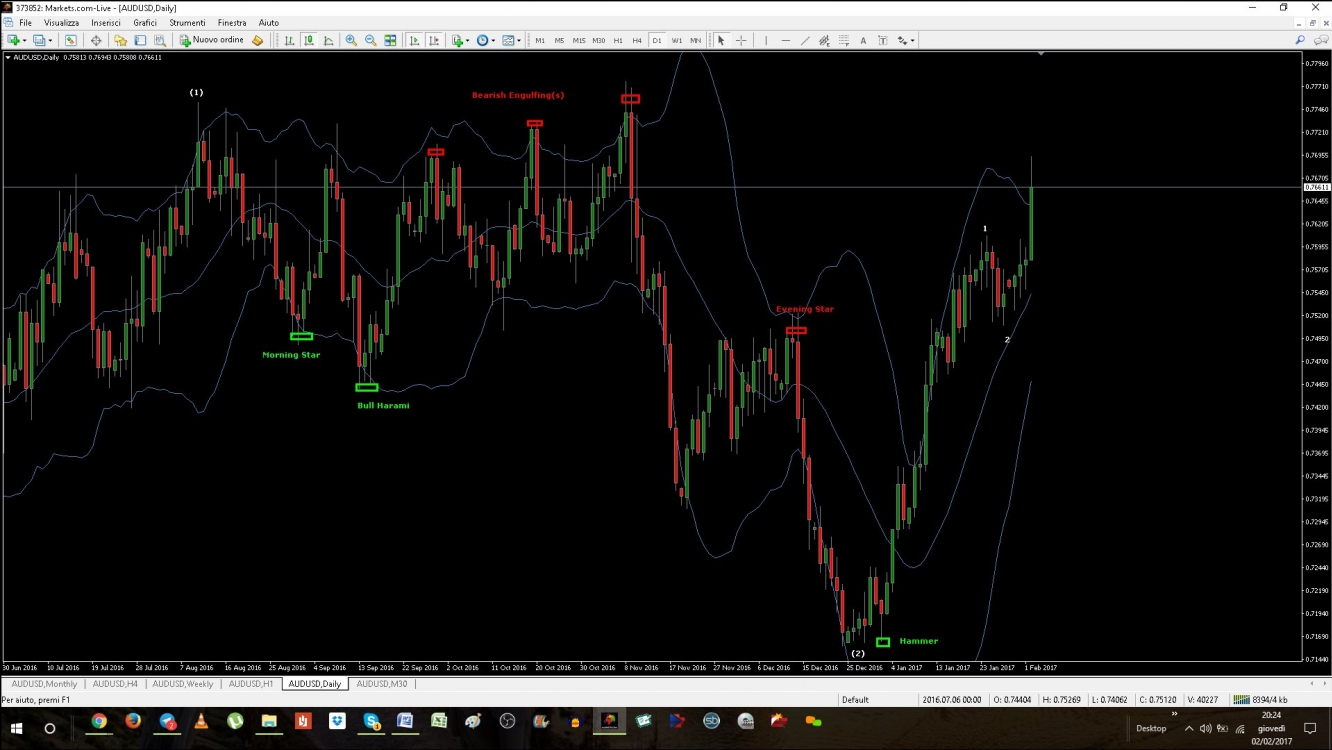Expand the new chart dropdown arrow
Image resolution: width=1332 pixels, height=750 pixels.
(24, 41)
